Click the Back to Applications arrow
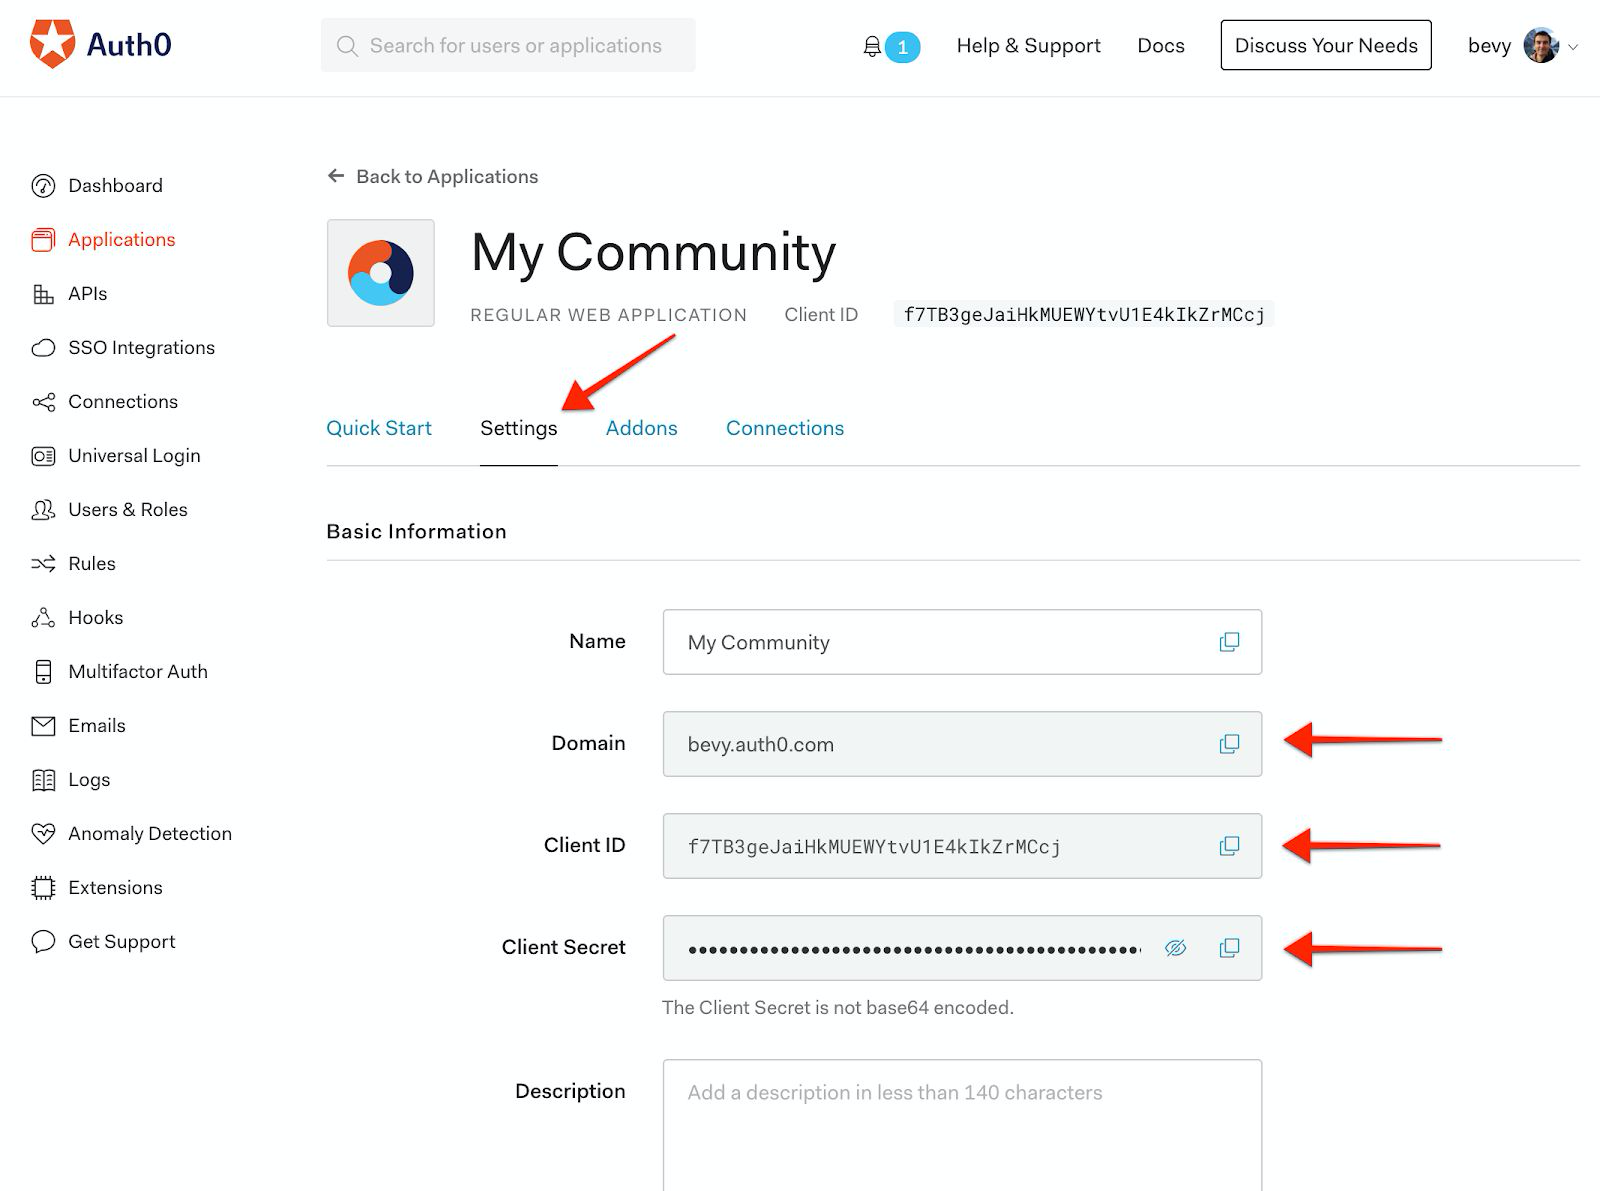This screenshot has width=1600, height=1191. point(336,176)
